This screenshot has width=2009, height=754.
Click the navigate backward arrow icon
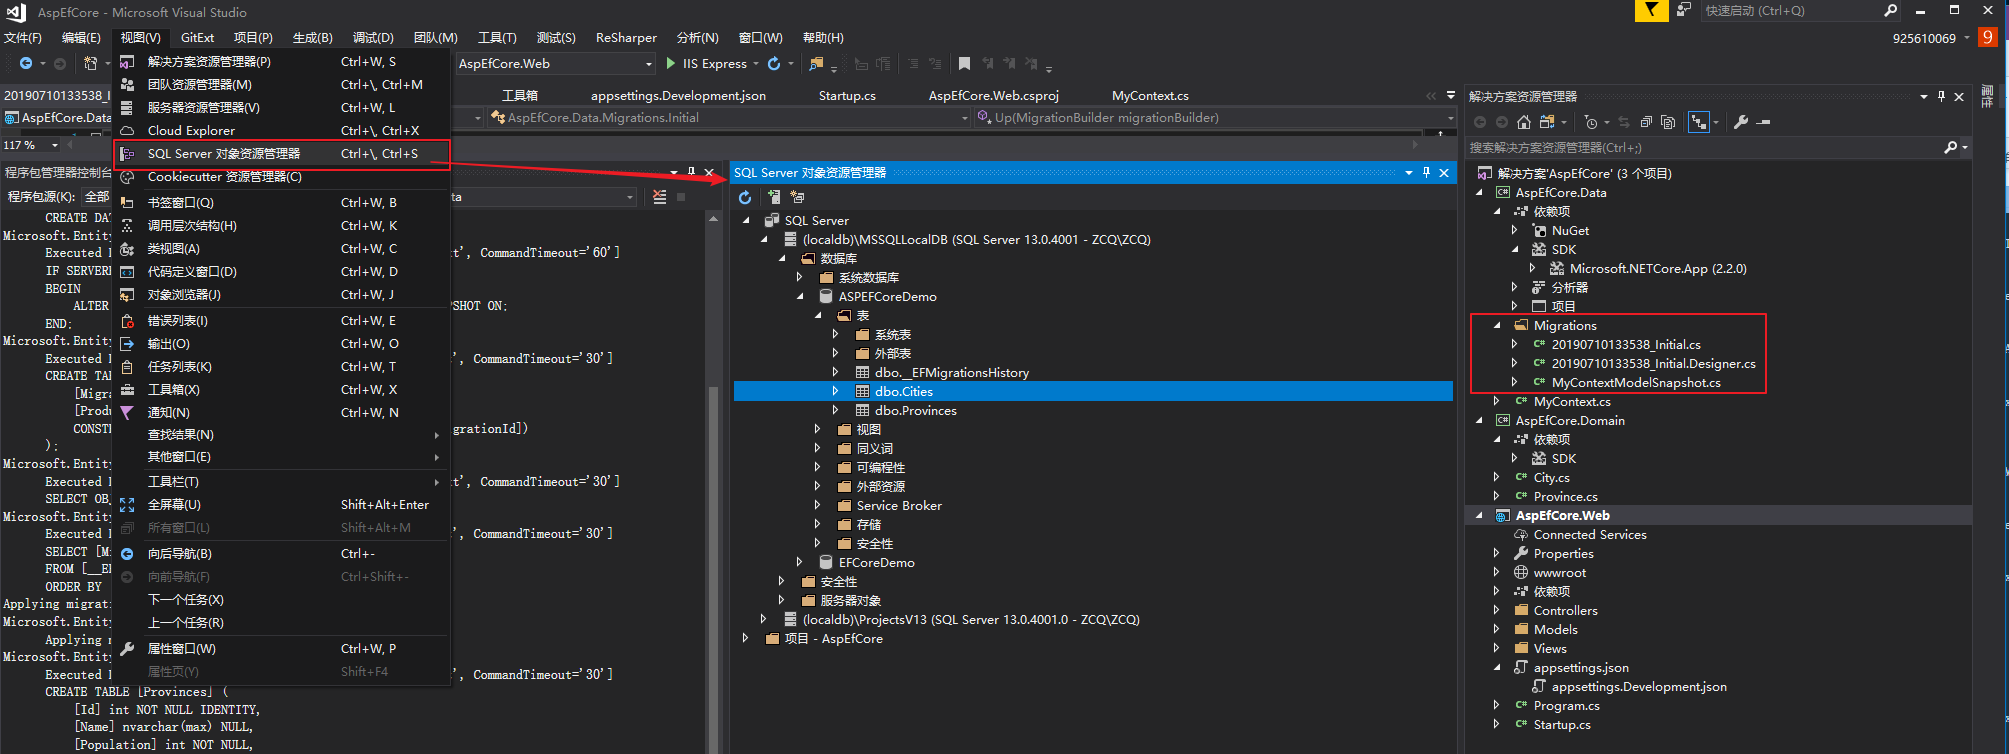coord(26,63)
